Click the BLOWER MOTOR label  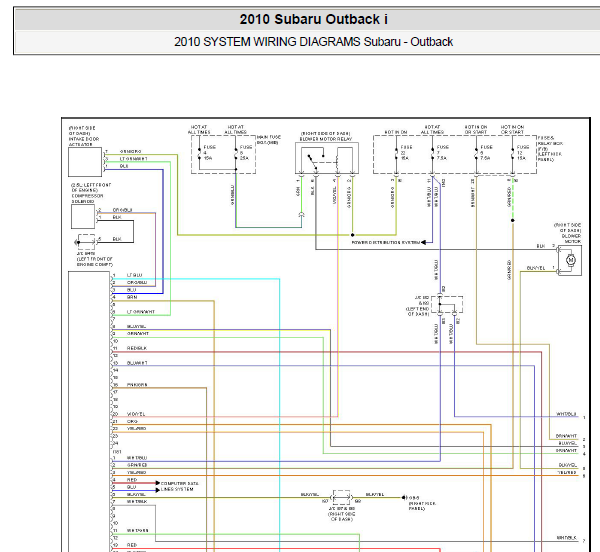tap(568, 233)
